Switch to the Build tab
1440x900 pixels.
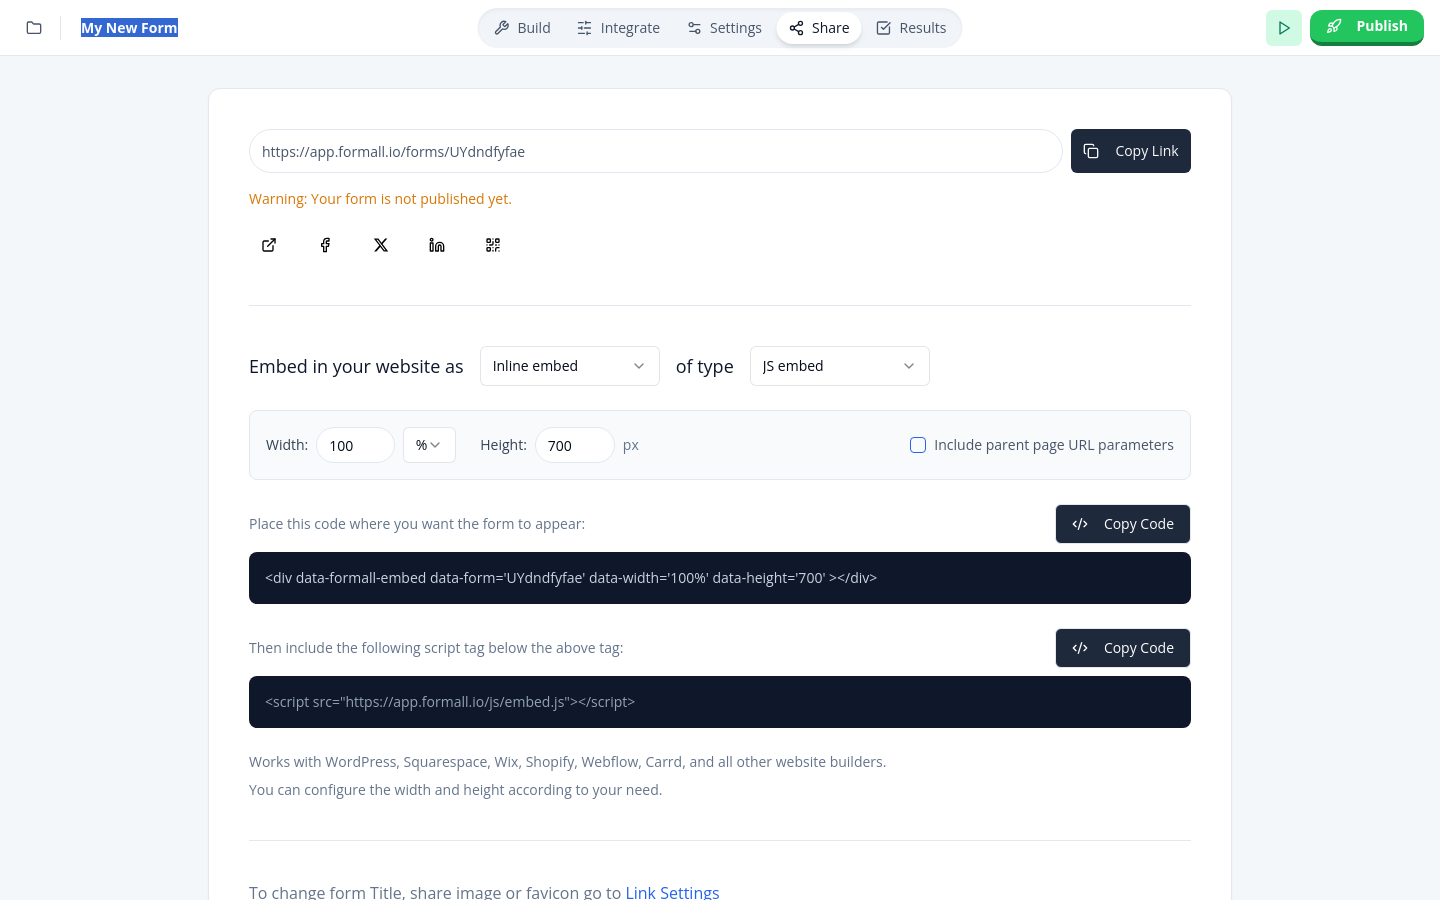click(522, 28)
